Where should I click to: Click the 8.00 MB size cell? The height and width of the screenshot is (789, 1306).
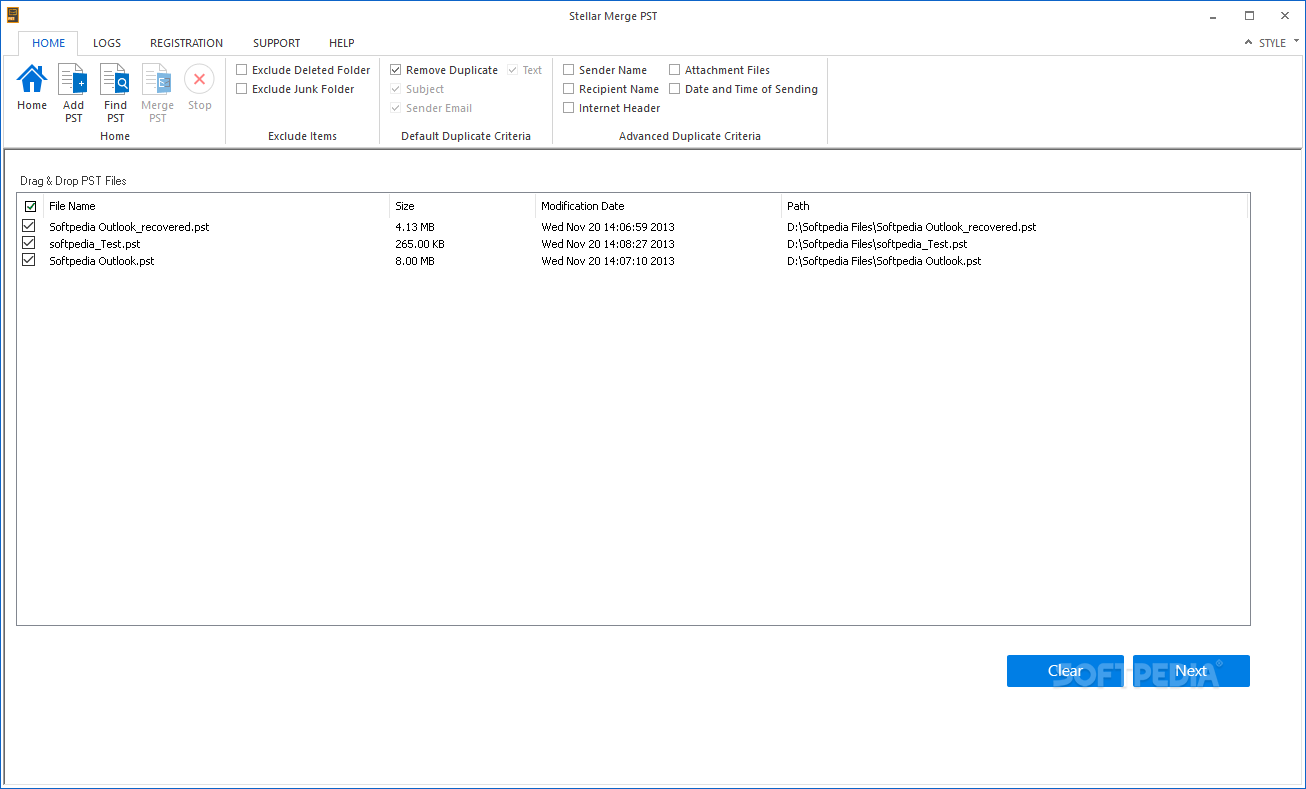415,261
